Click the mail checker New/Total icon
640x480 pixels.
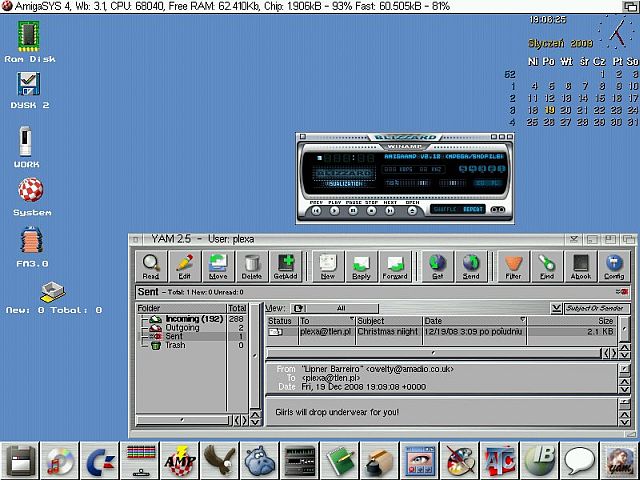[x=53, y=292]
